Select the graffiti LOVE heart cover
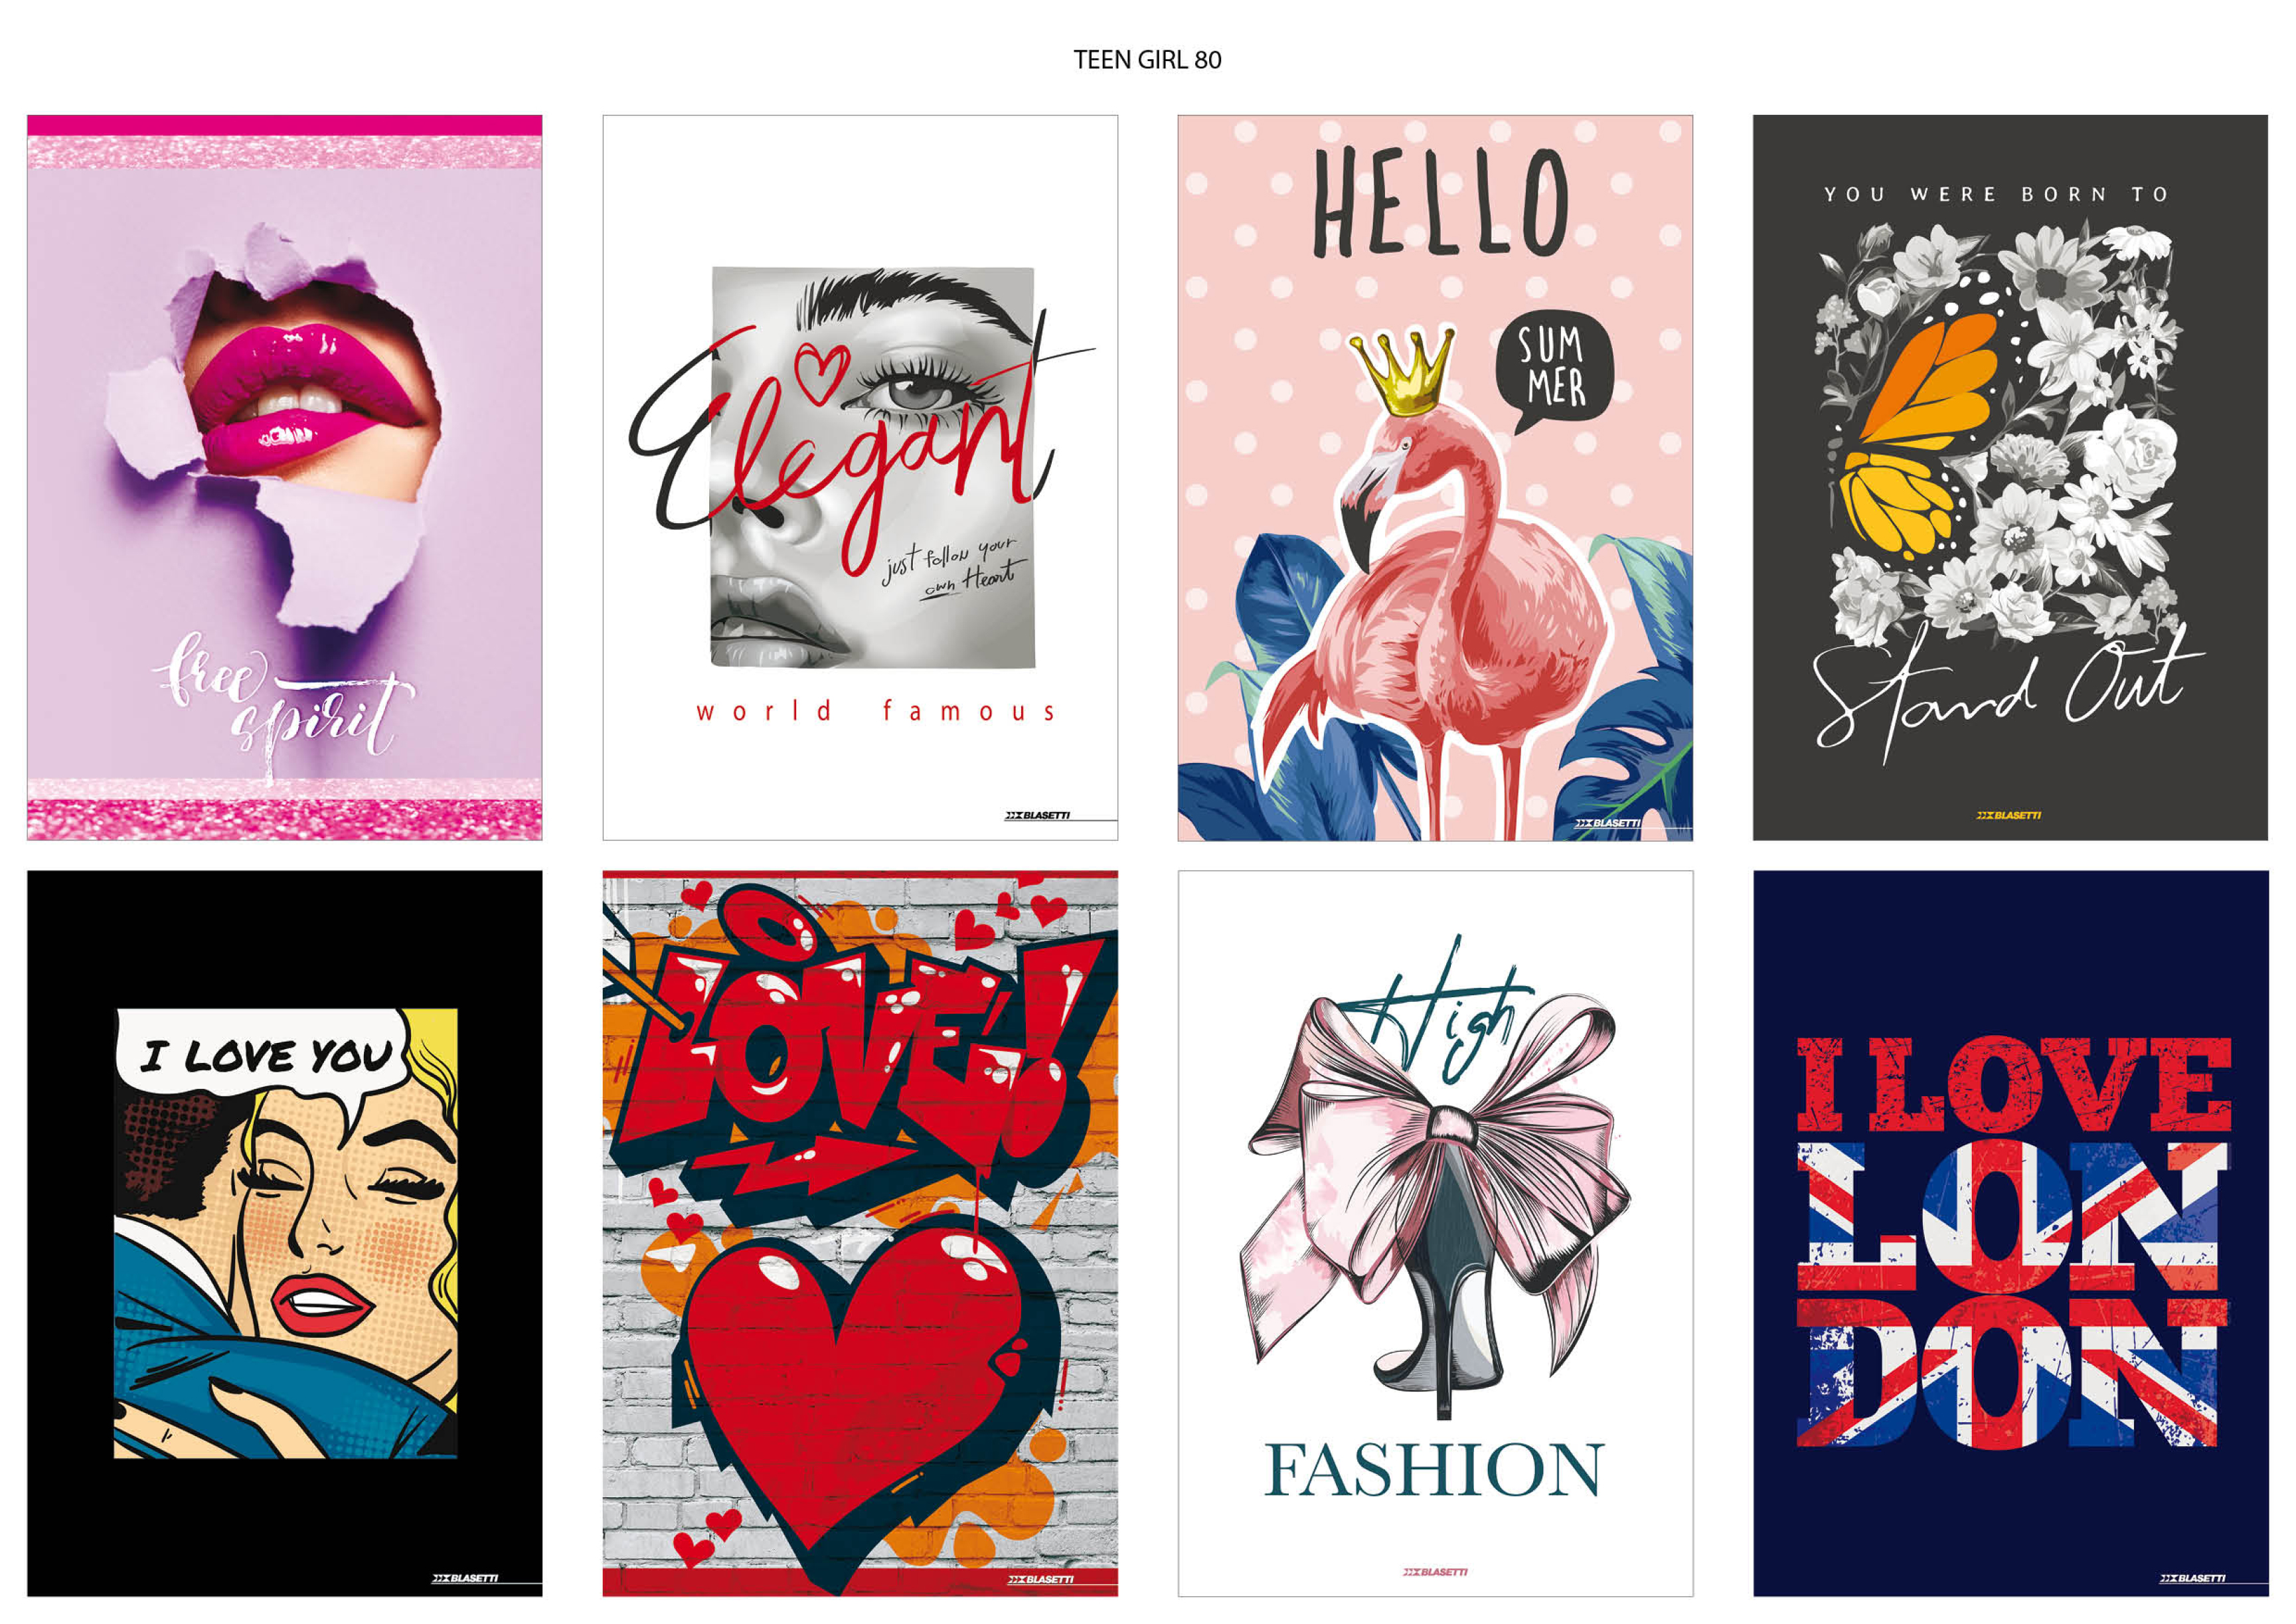2296x1624 pixels. click(x=860, y=1233)
